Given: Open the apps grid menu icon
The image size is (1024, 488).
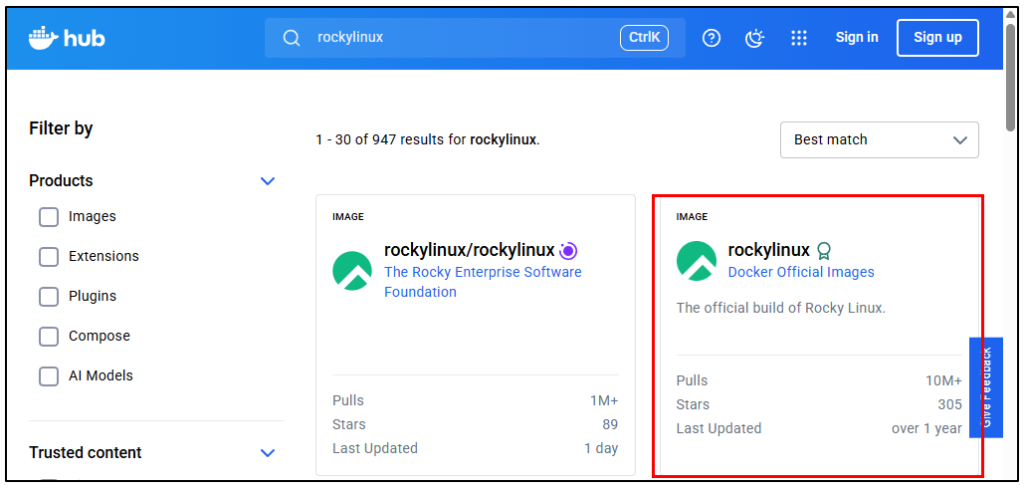Looking at the screenshot, I should point(798,38).
